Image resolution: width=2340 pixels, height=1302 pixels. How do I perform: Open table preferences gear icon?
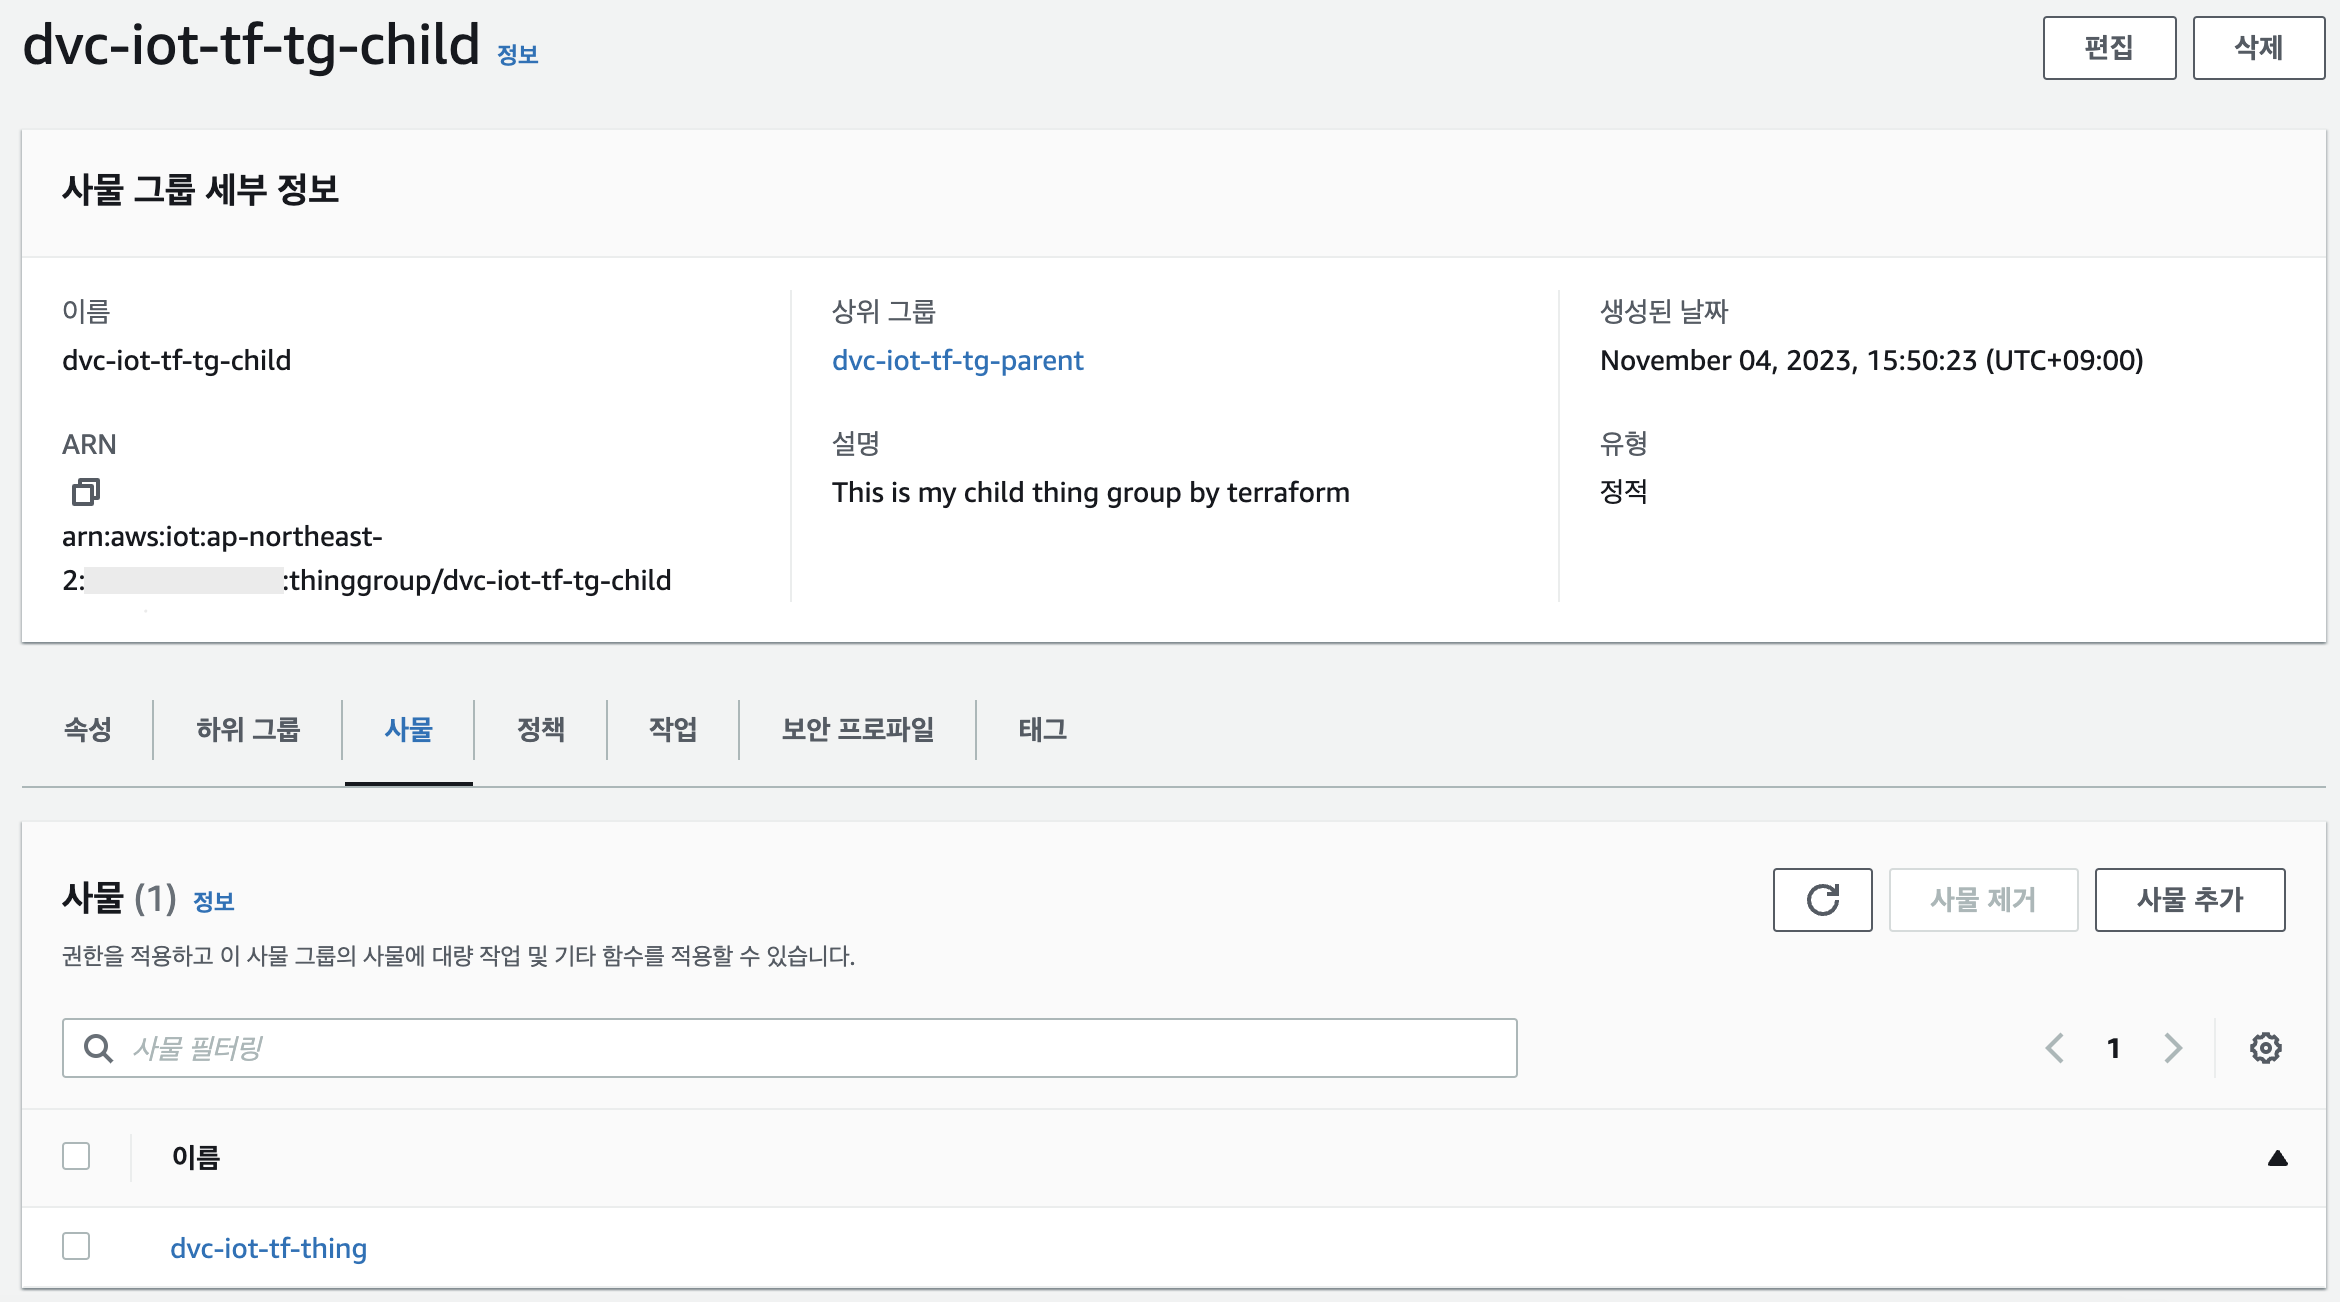click(x=2265, y=1048)
